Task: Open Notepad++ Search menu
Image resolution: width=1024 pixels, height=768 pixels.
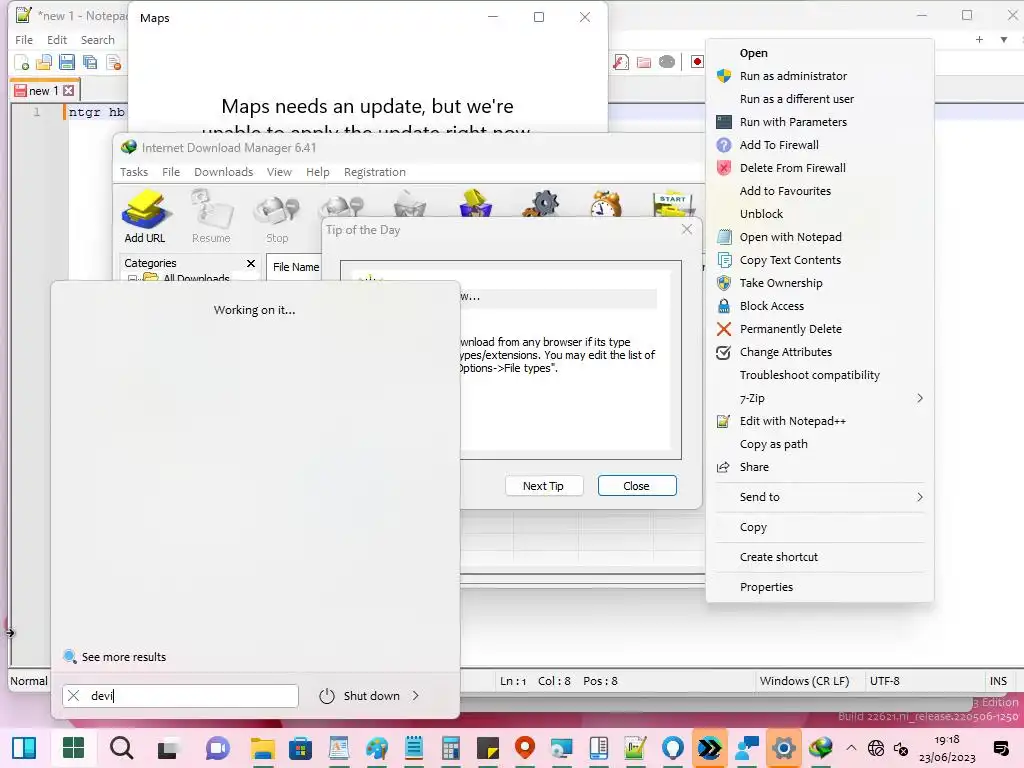Action: (98, 40)
